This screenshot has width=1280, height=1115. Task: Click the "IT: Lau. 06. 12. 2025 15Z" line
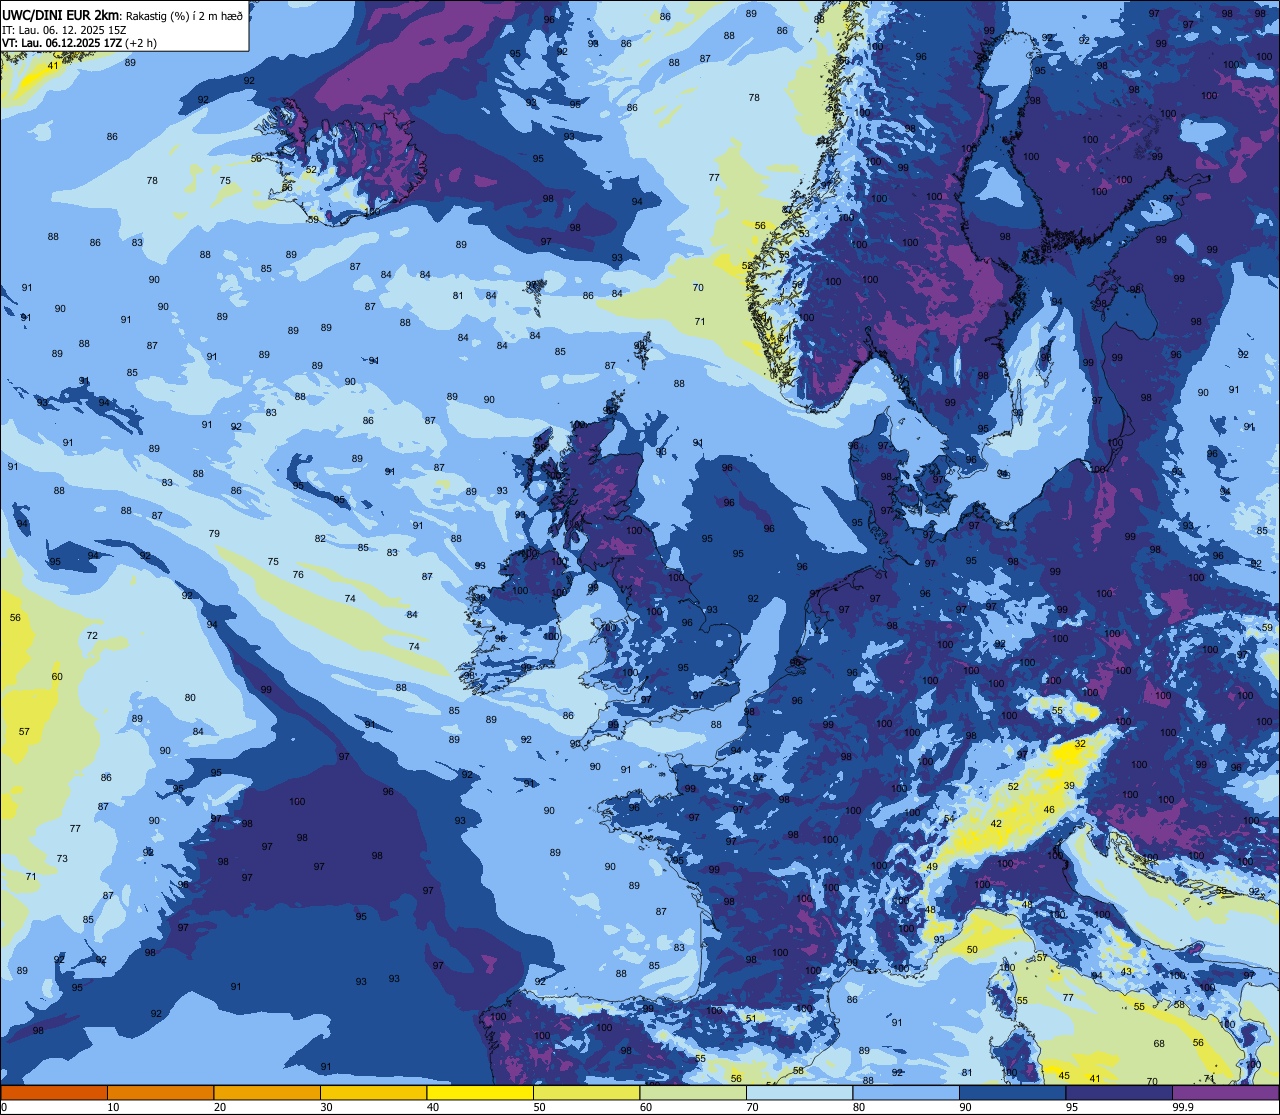point(63,29)
